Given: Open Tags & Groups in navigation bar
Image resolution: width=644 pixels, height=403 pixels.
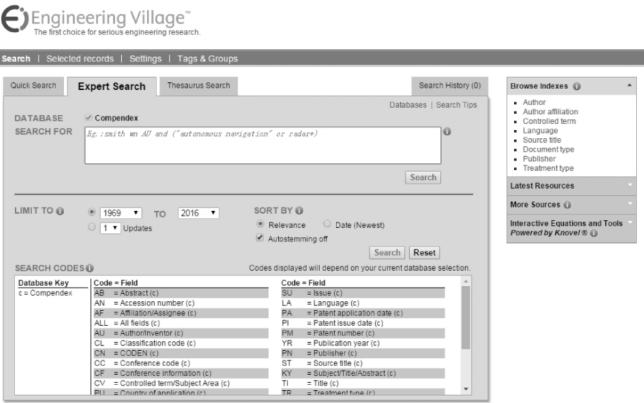Looking at the screenshot, I should click(207, 59).
